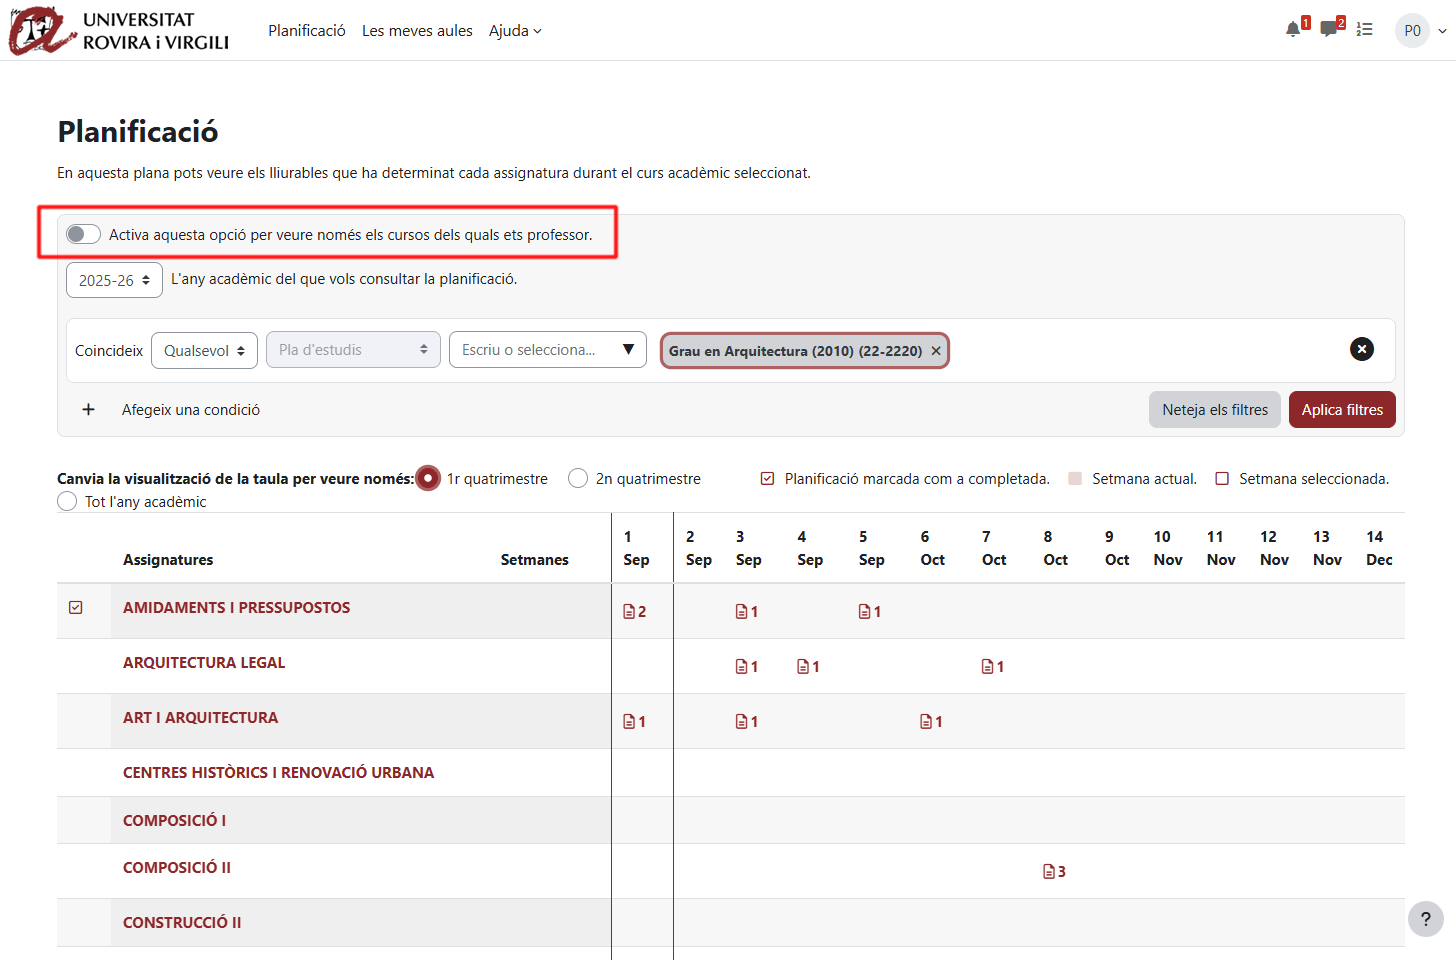Open the messages chat bubble icon
This screenshot has width=1456, height=960.
click(1328, 30)
